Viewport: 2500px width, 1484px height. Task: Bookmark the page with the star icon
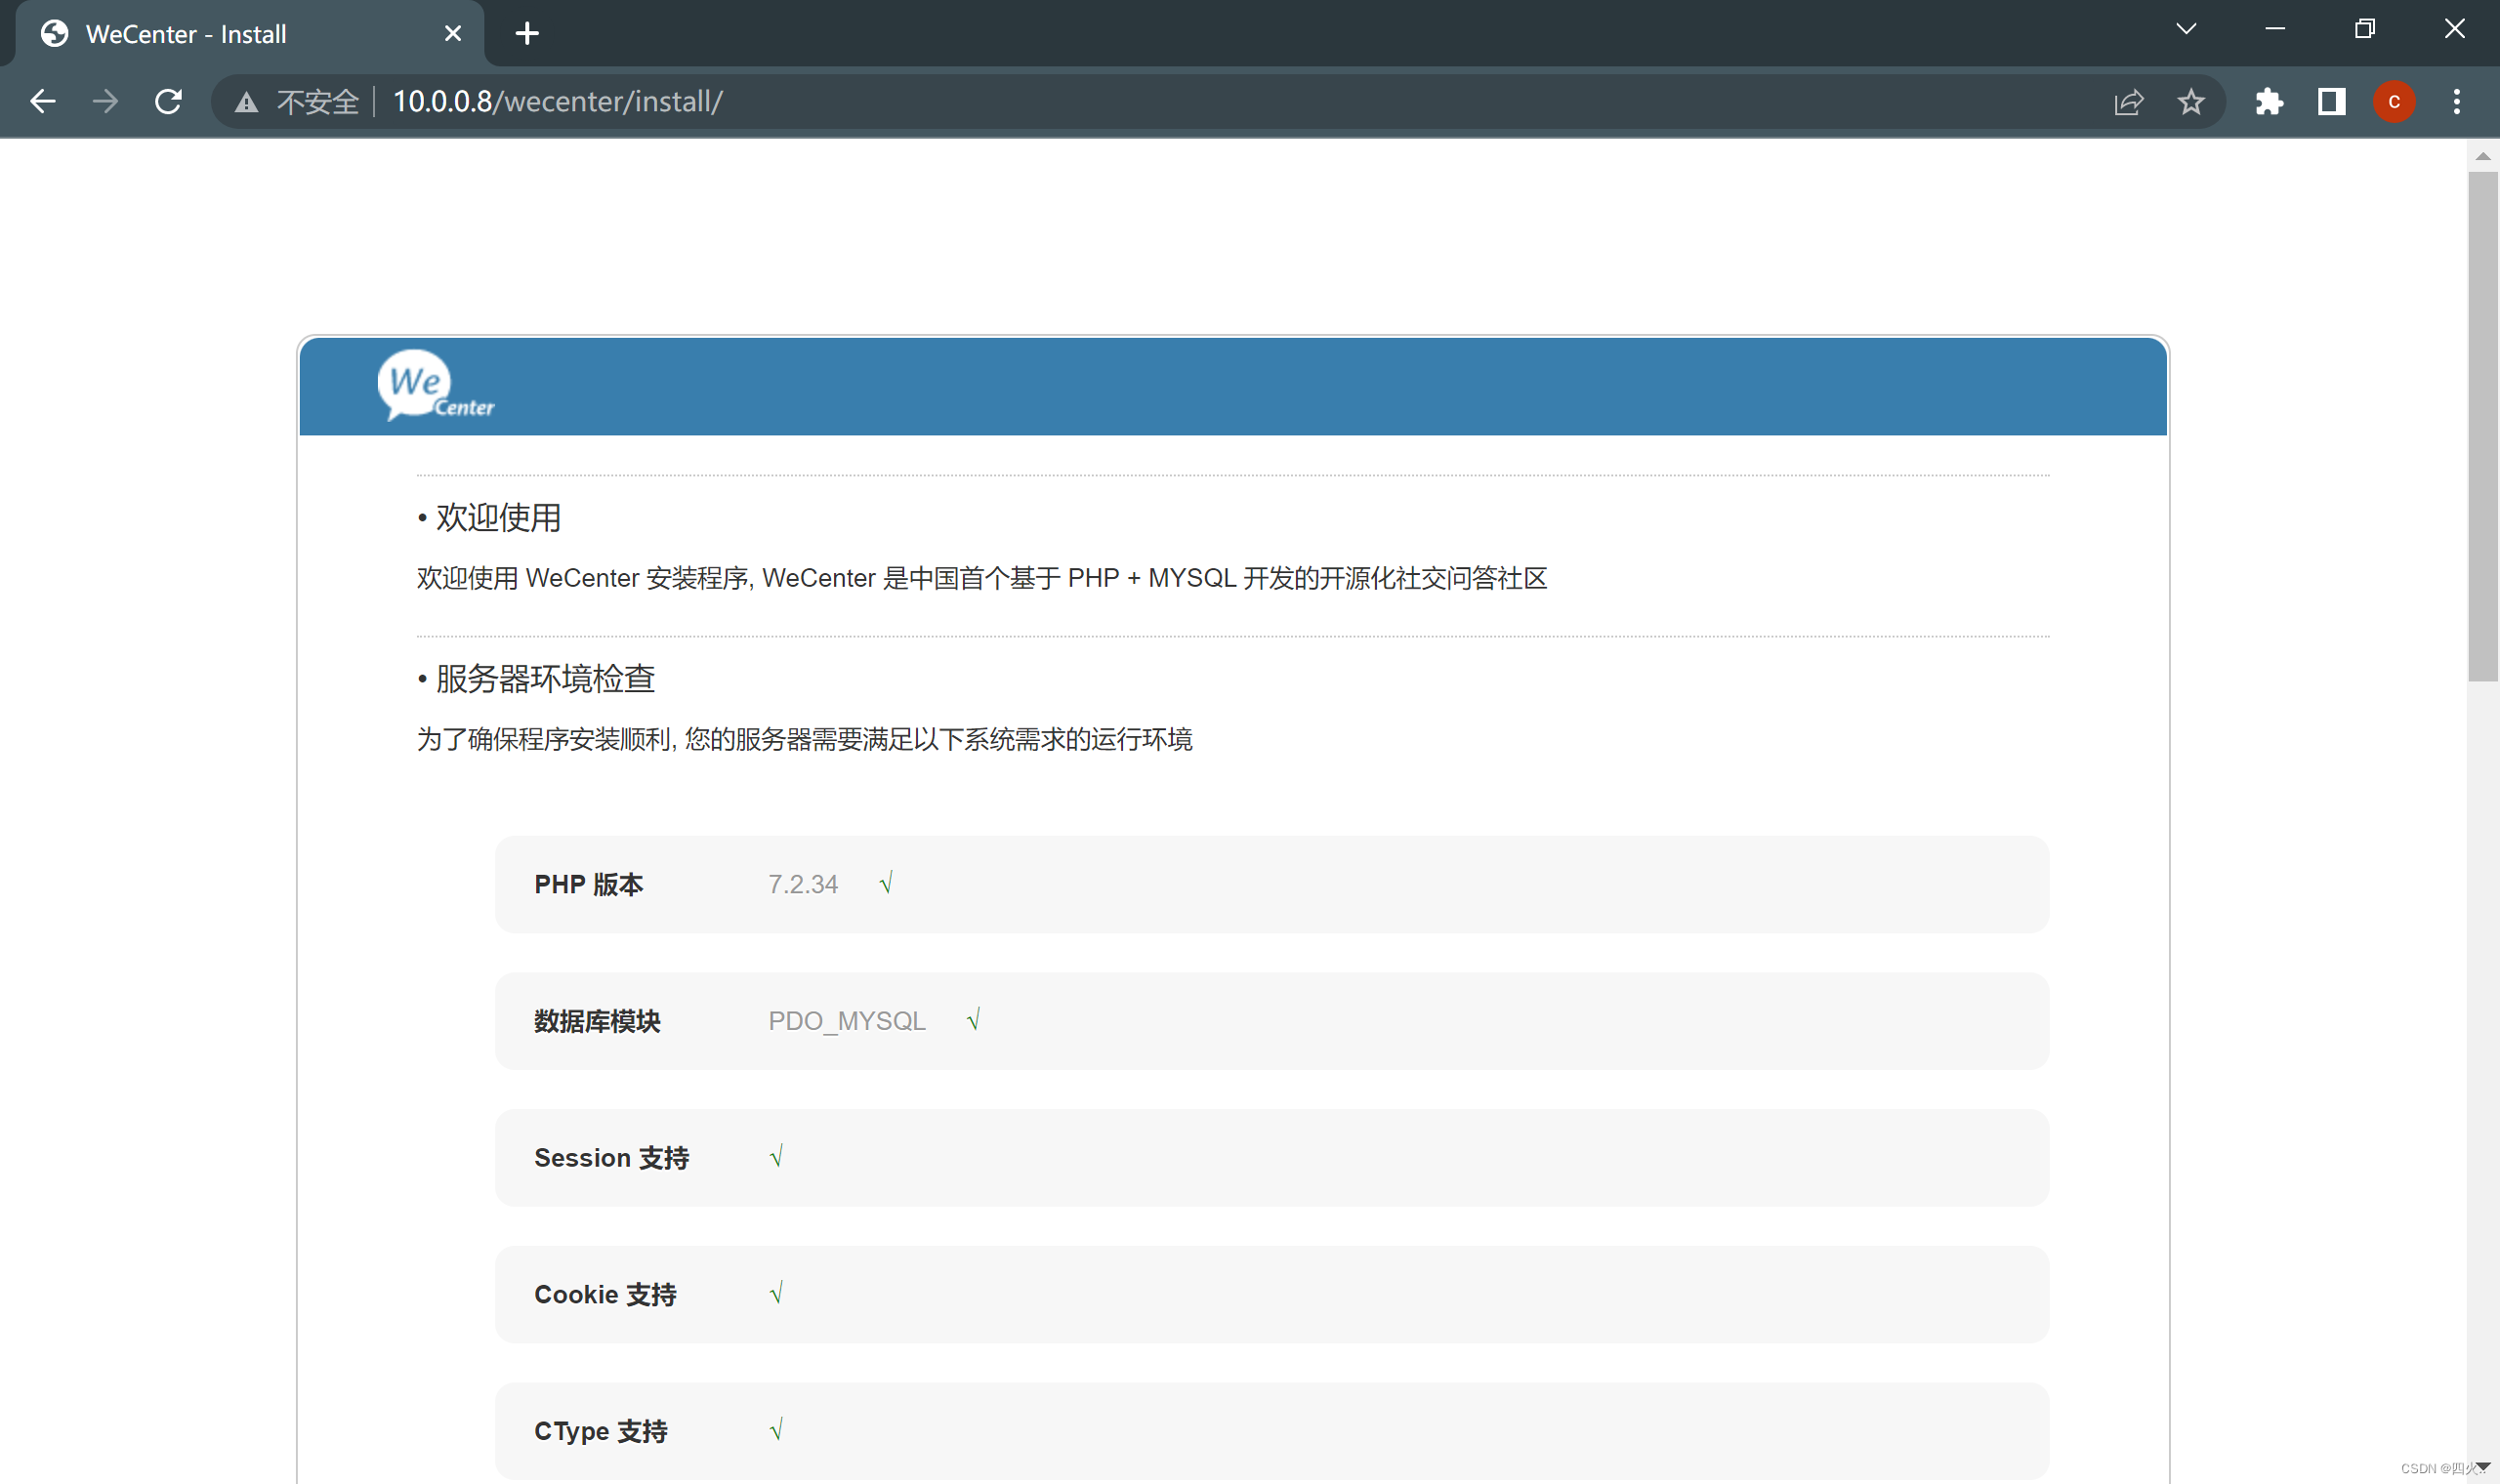click(x=2191, y=101)
